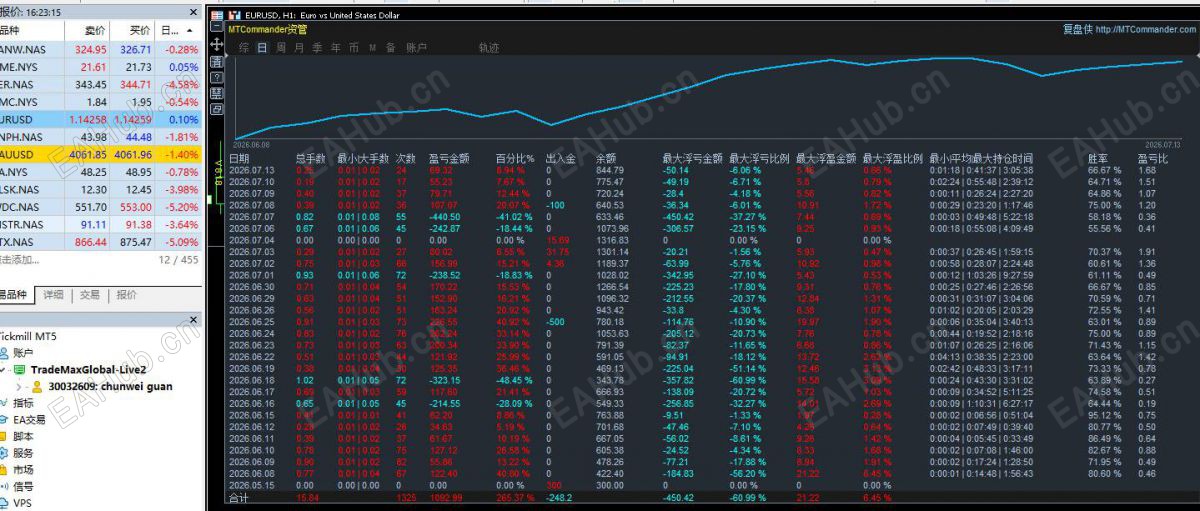Click the 百分比% column header
This screenshot has width=1200, height=511.
[516, 158]
